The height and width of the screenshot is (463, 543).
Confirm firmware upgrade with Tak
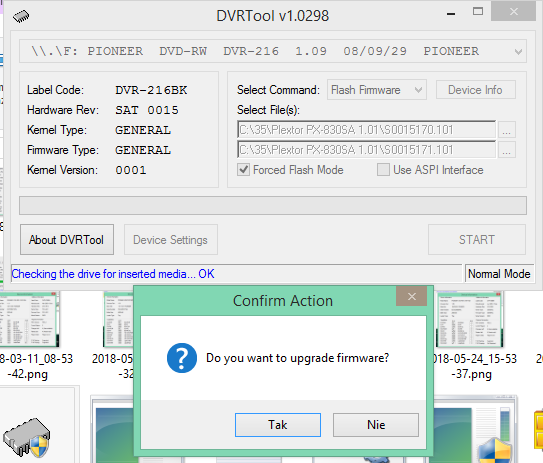pyautogui.click(x=278, y=425)
